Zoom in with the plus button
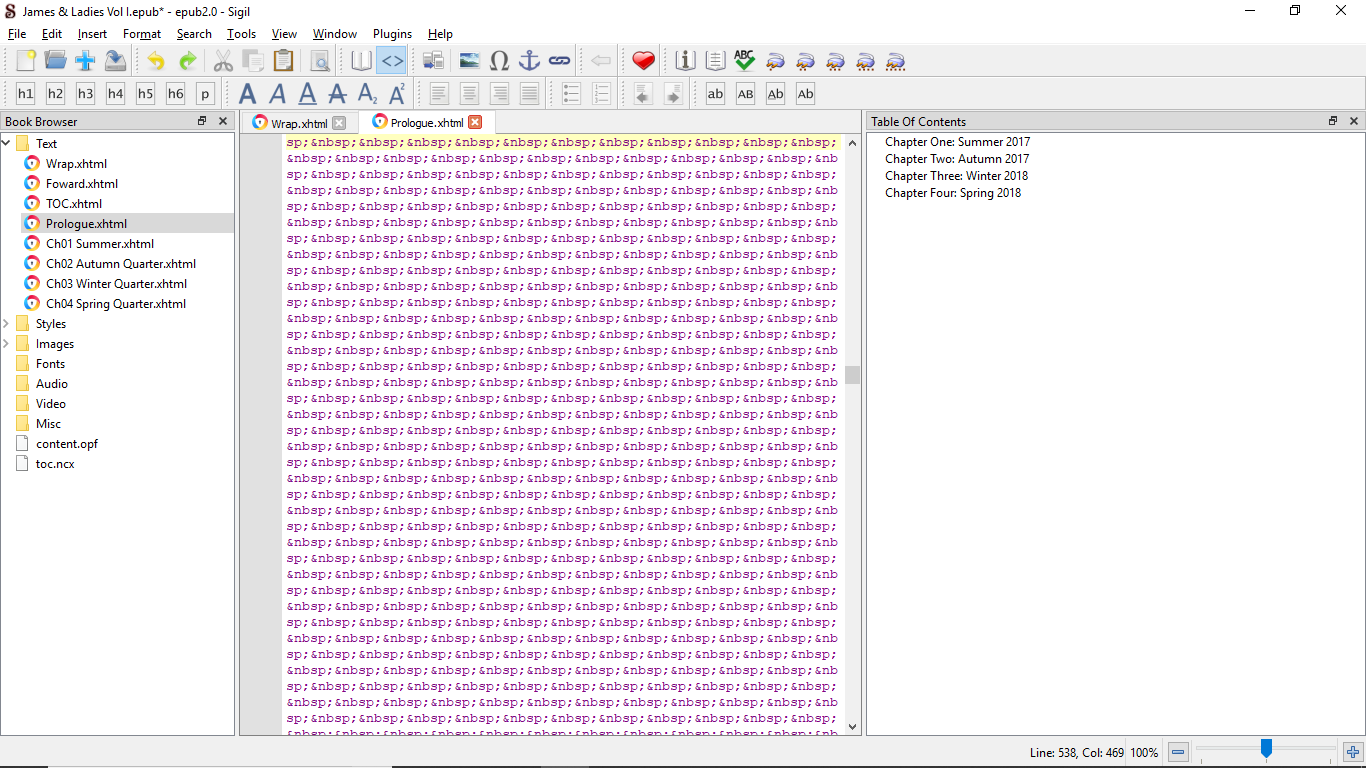This screenshot has height=768, width=1366. pos(1353,752)
